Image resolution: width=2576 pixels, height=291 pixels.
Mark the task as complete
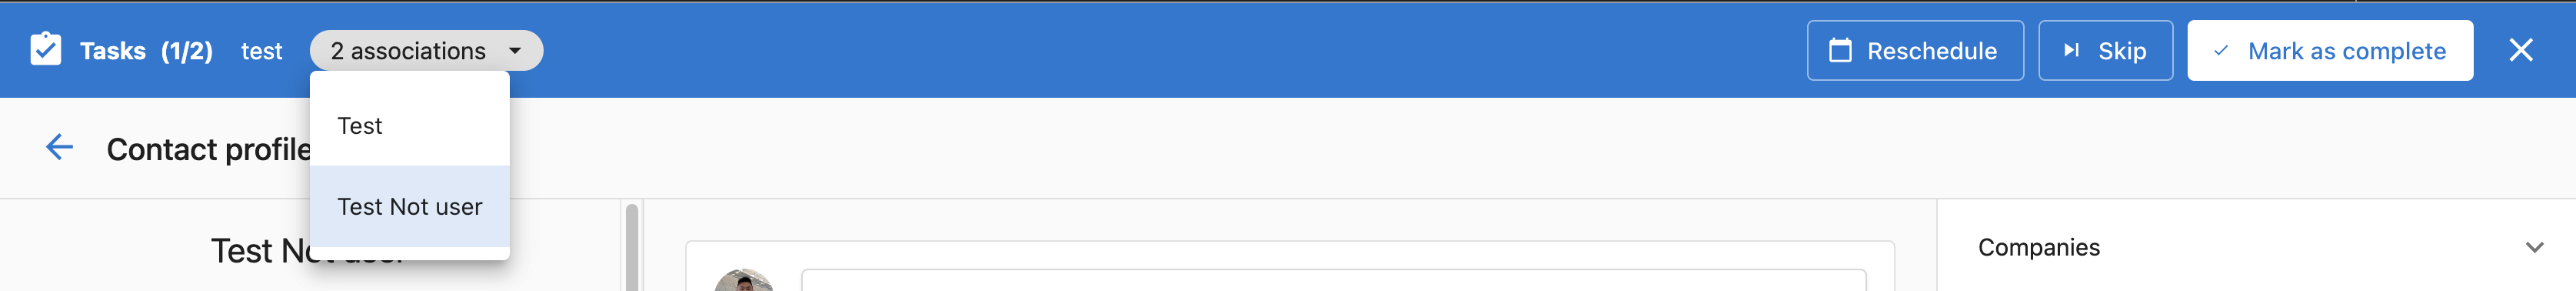2329,50
